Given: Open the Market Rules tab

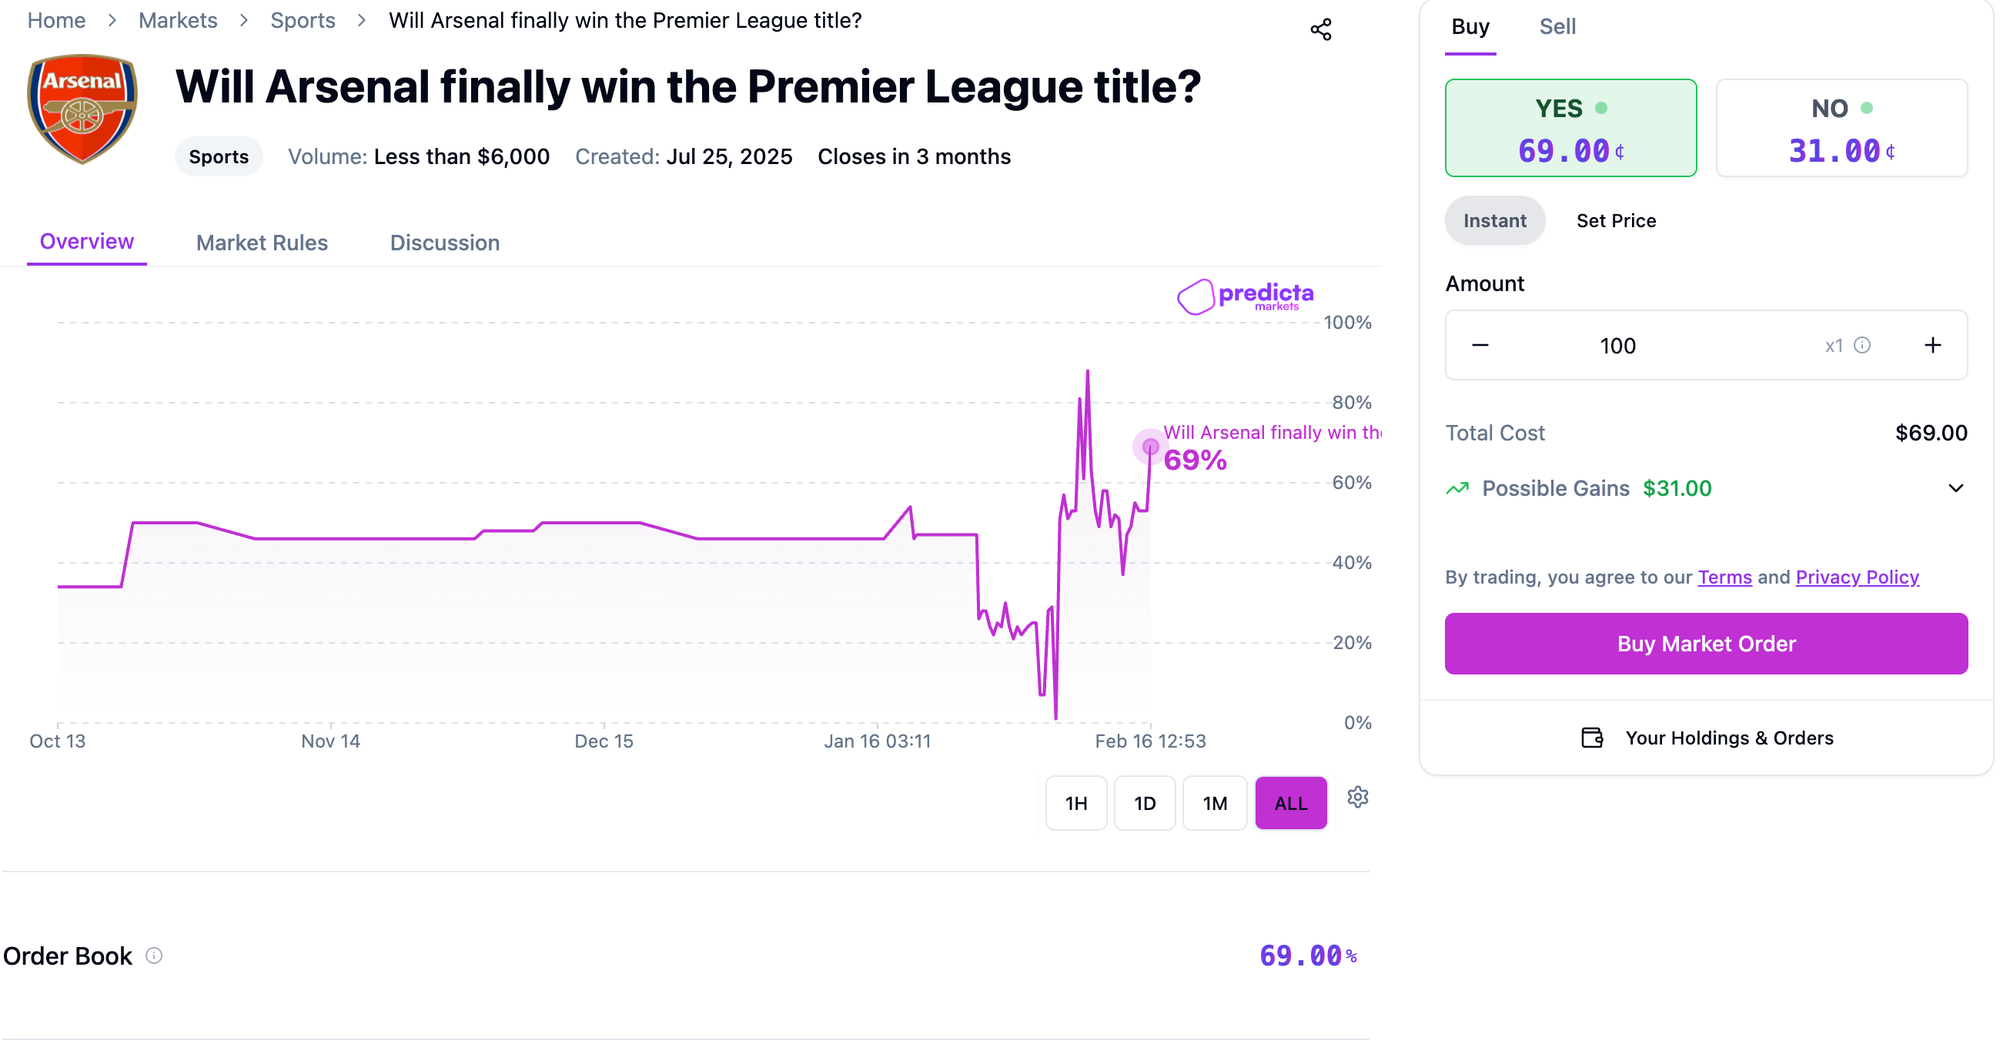Looking at the screenshot, I should [261, 242].
